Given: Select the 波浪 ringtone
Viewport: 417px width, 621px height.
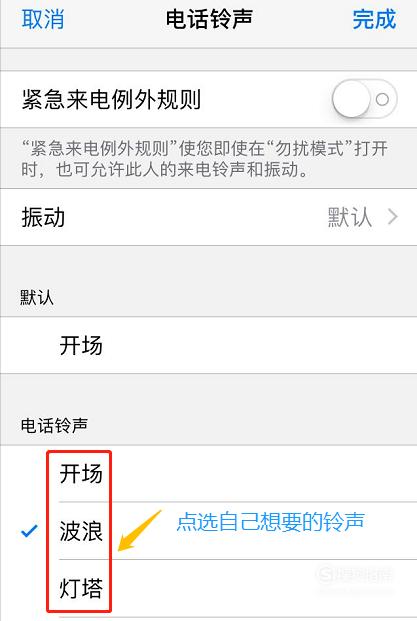Looking at the screenshot, I should pyautogui.click(x=208, y=531).
